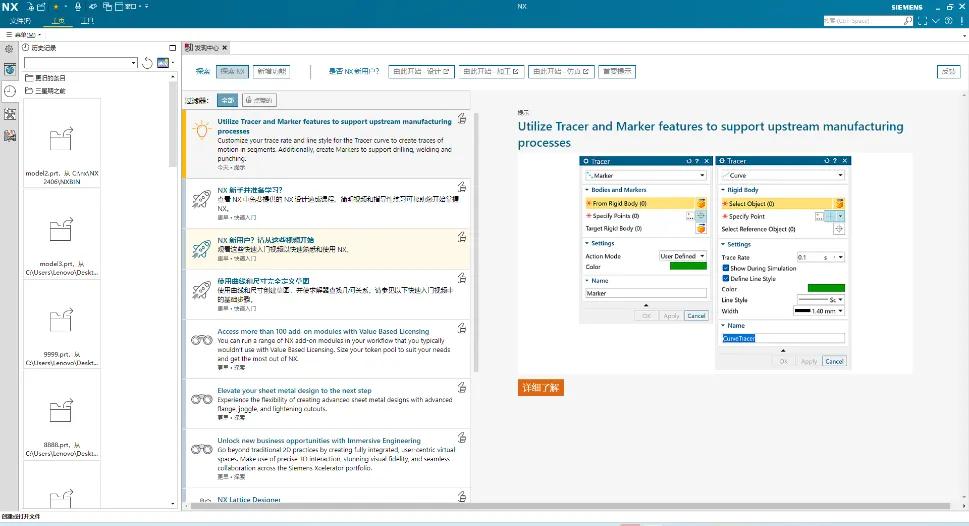The width and height of the screenshot is (969, 526).
Task: Click lock icon on Tracer and Marker tip card
Action: point(462,119)
